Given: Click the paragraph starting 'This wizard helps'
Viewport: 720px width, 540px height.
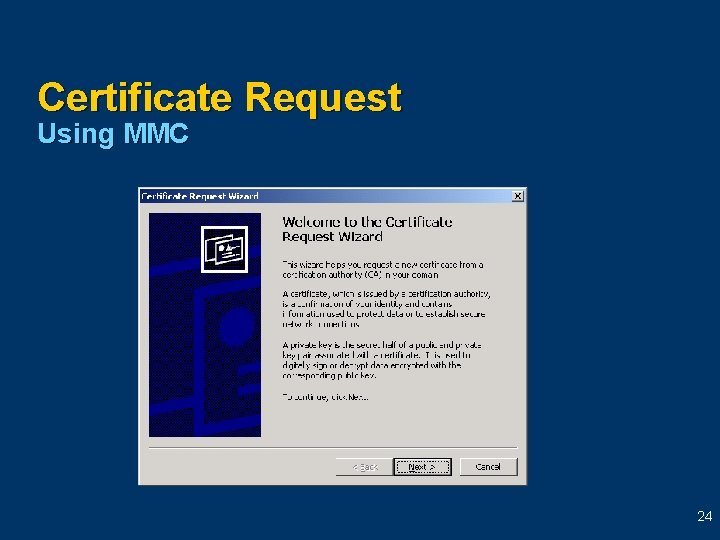Looking at the screenshot, I should (x=382, y=270).
